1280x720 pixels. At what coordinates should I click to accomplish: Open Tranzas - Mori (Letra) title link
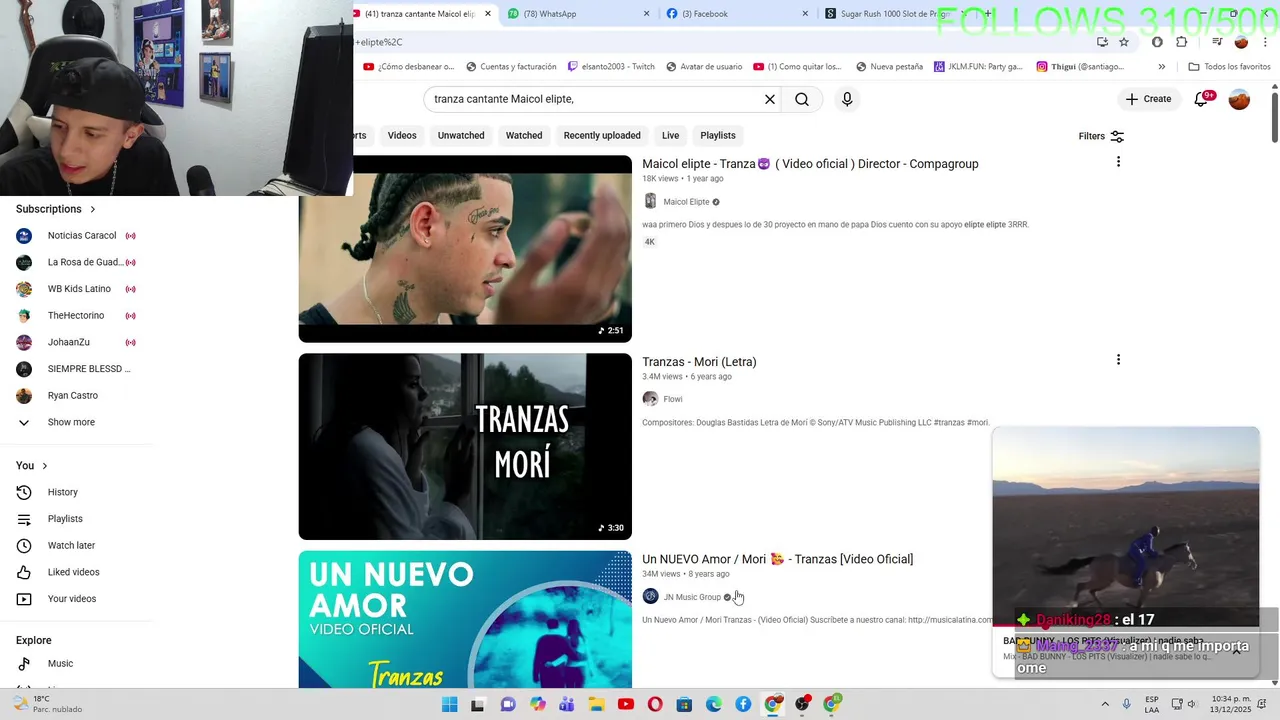coord(699,362)
